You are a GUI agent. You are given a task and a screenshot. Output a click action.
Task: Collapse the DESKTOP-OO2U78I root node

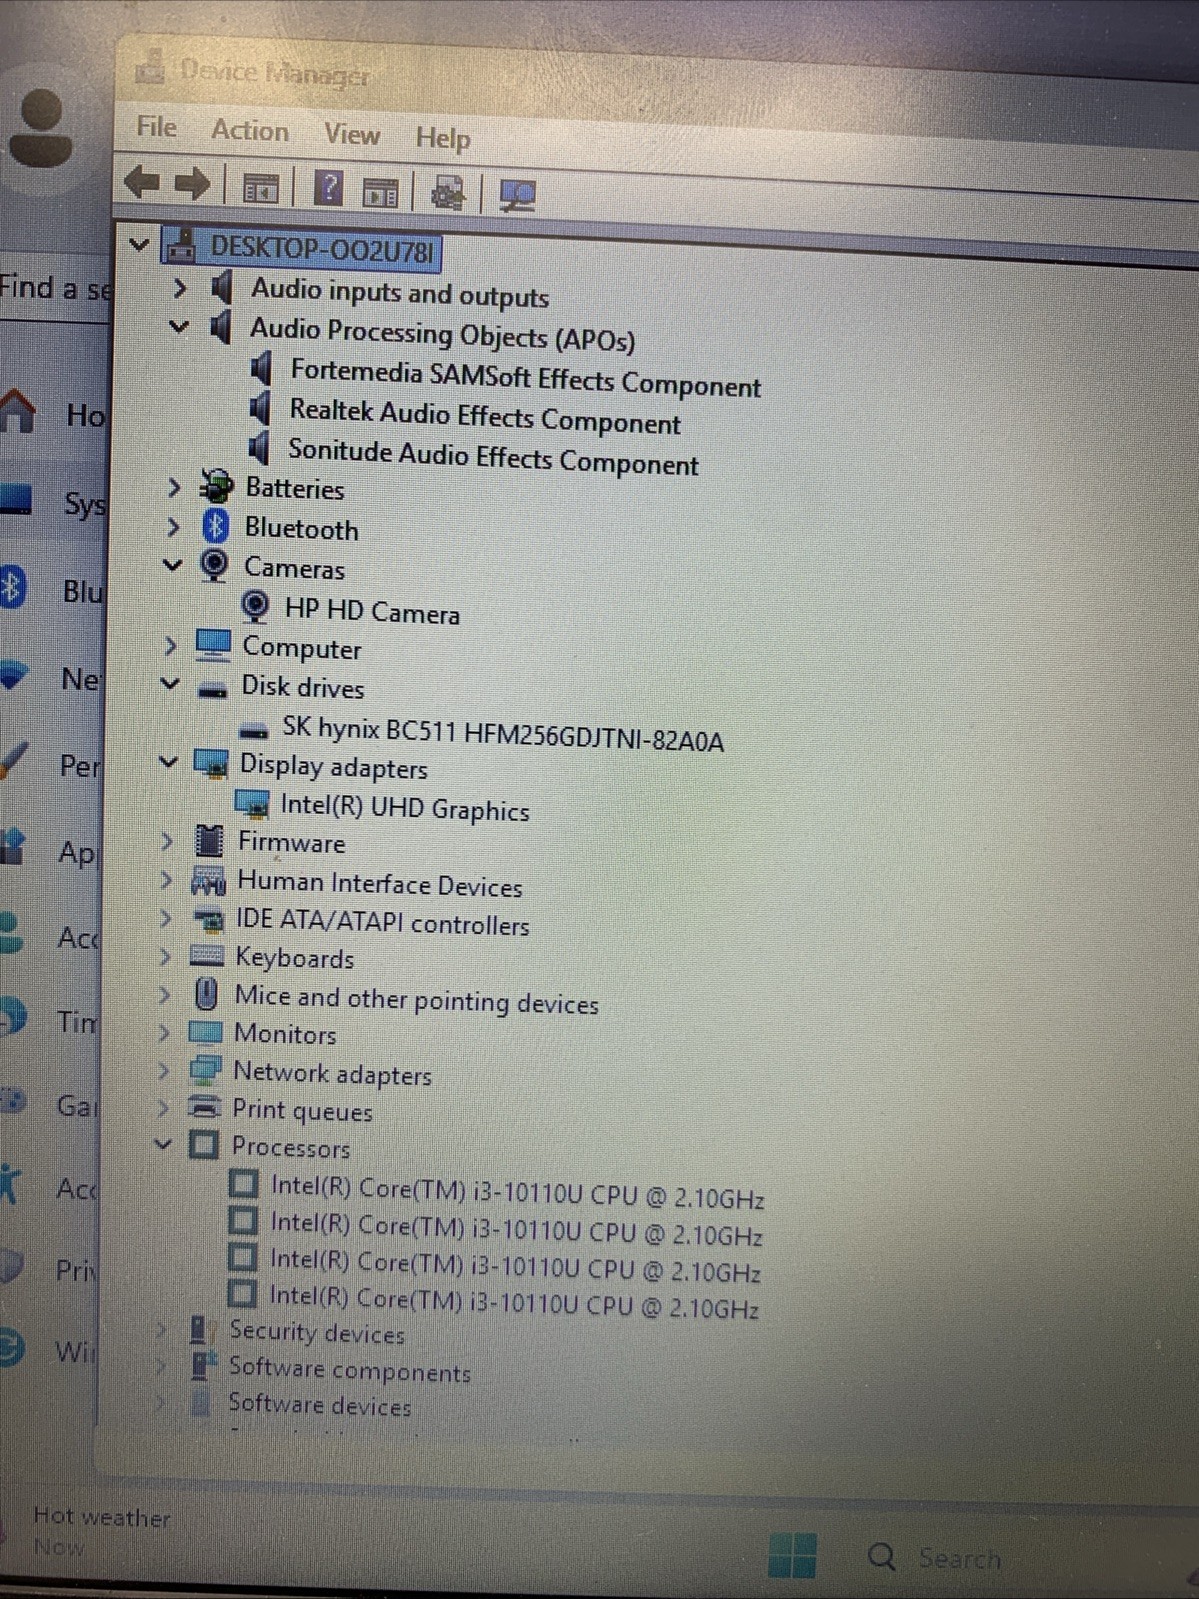[140, 243]
